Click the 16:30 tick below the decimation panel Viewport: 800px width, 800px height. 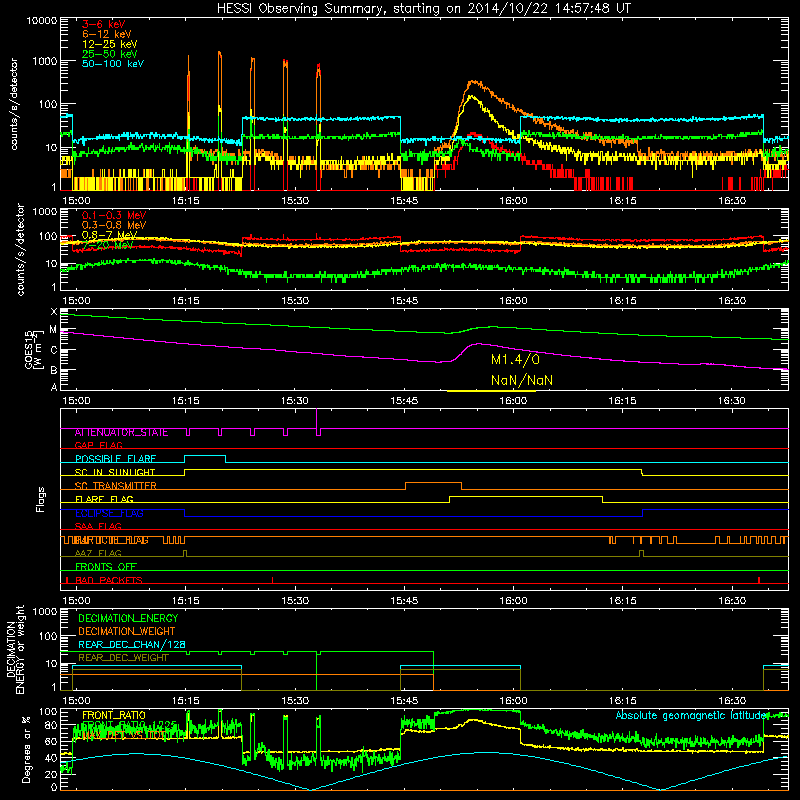point(732,701)
